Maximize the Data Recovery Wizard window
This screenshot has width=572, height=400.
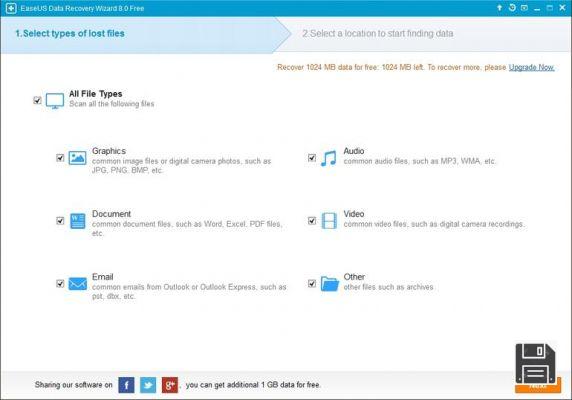[550, 8]
